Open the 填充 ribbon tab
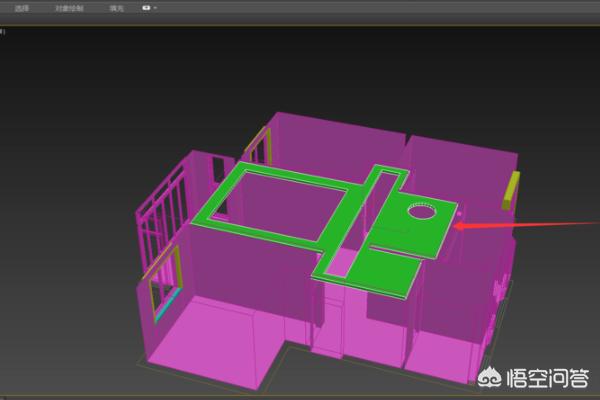The height and width of the screenshot is (400, 600). 116,8
